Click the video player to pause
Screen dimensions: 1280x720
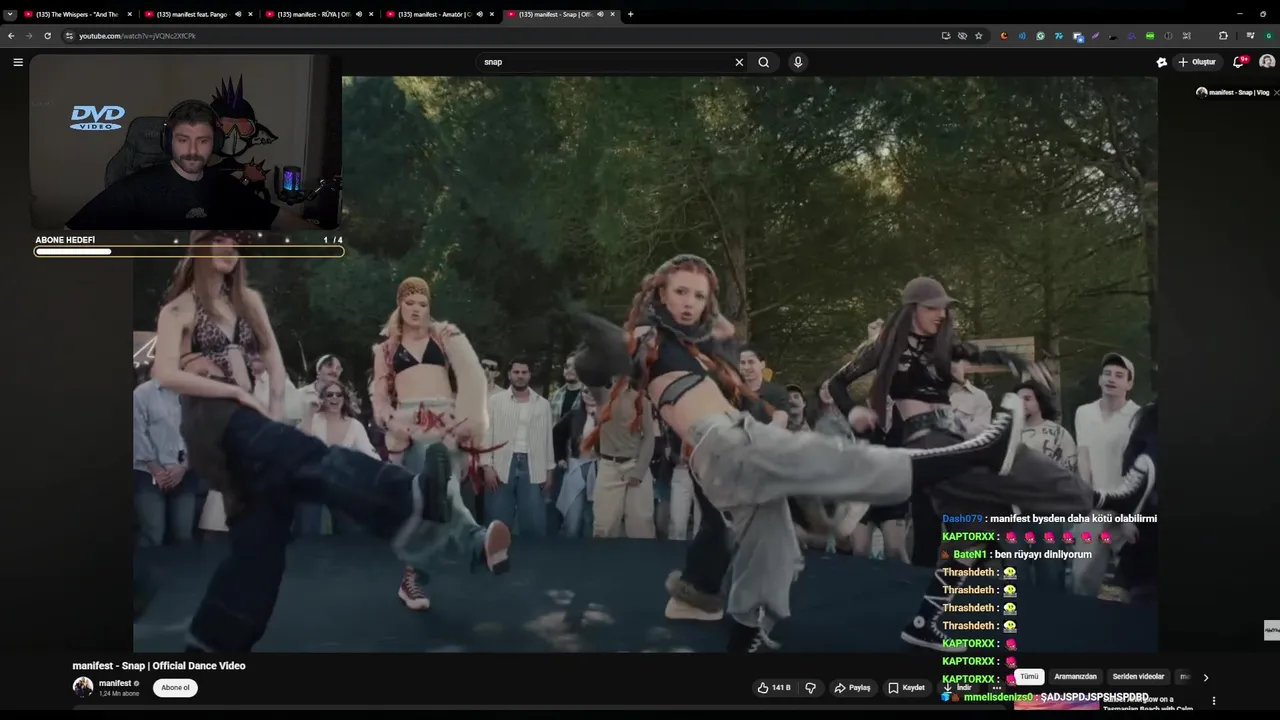(x=645, y=365)
